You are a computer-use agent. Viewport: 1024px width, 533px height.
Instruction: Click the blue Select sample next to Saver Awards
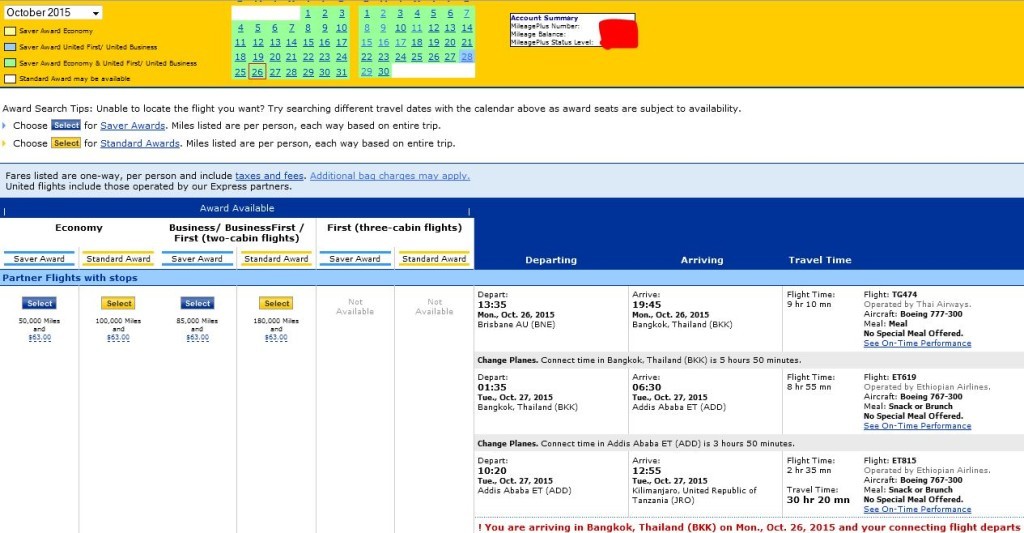tap(66, 125)
